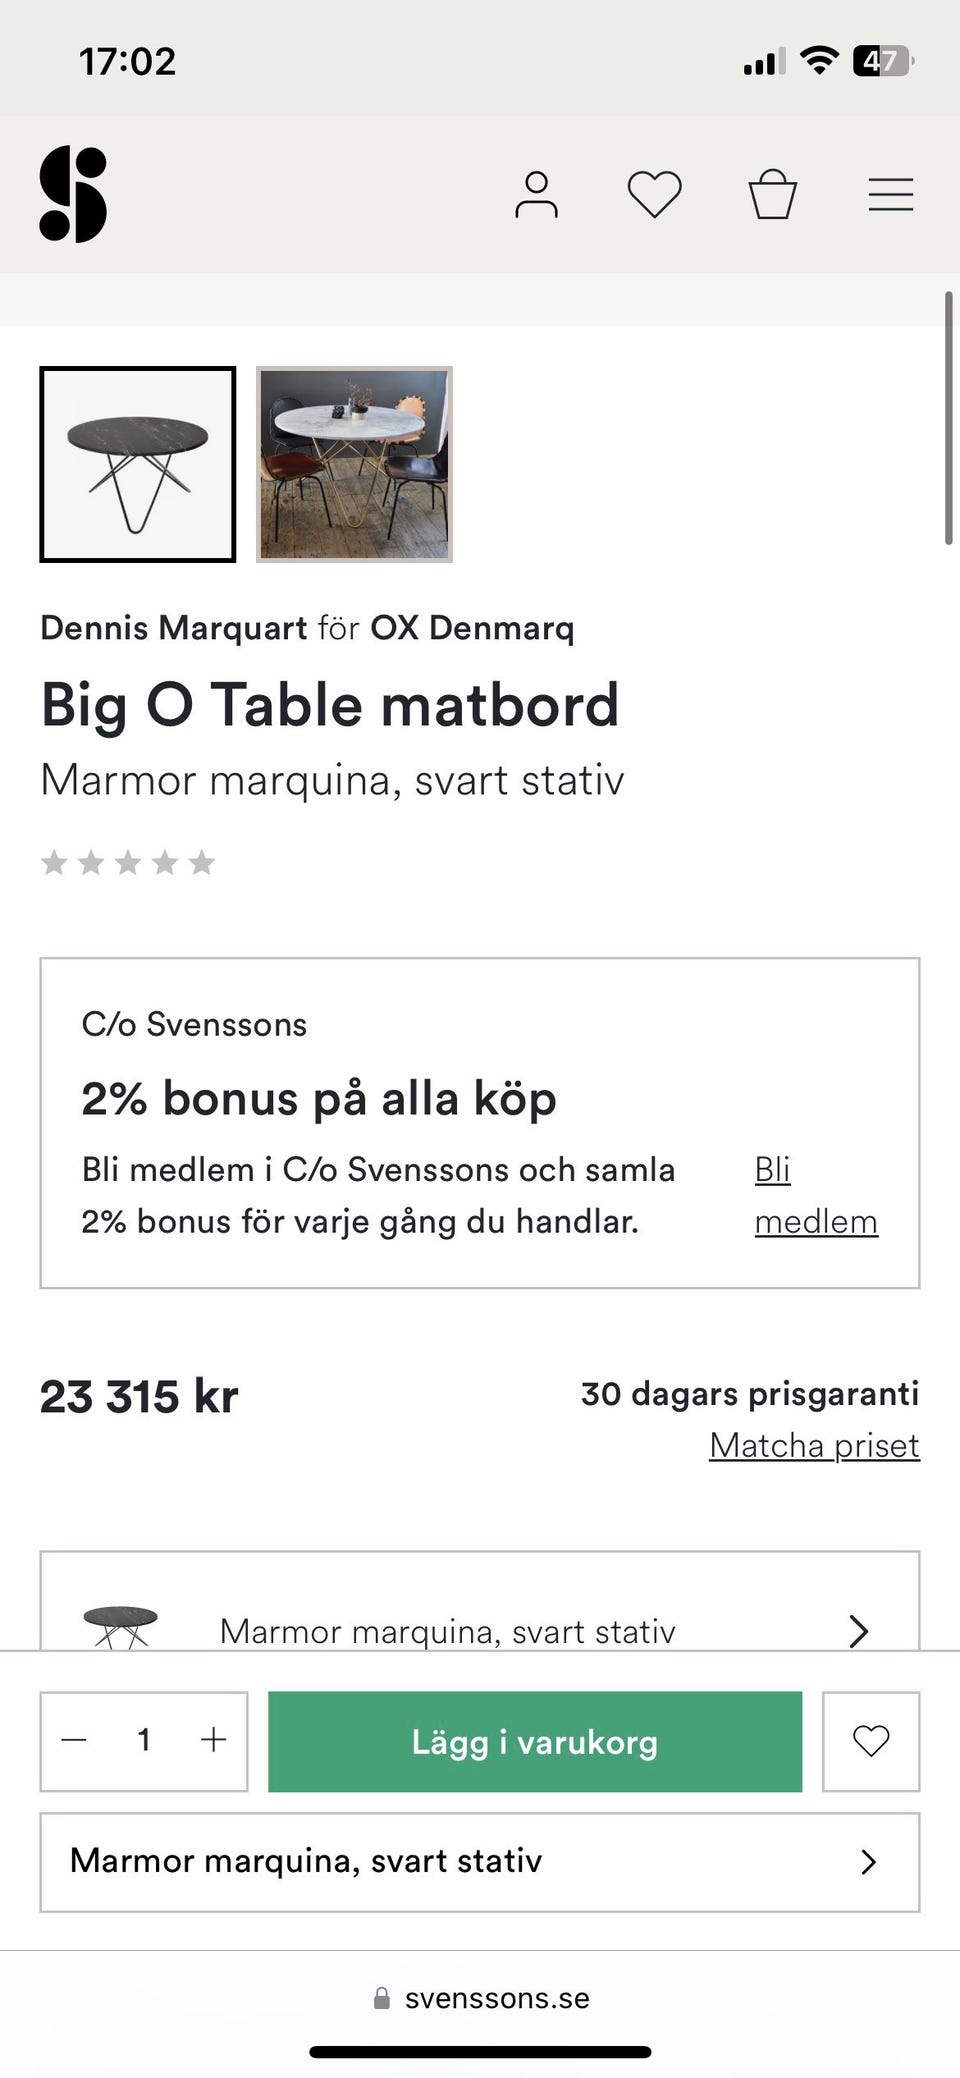The height and width of the screenshot is (2078, 960).
Task: Open the hamburger menu
Action: click(890, 194)
